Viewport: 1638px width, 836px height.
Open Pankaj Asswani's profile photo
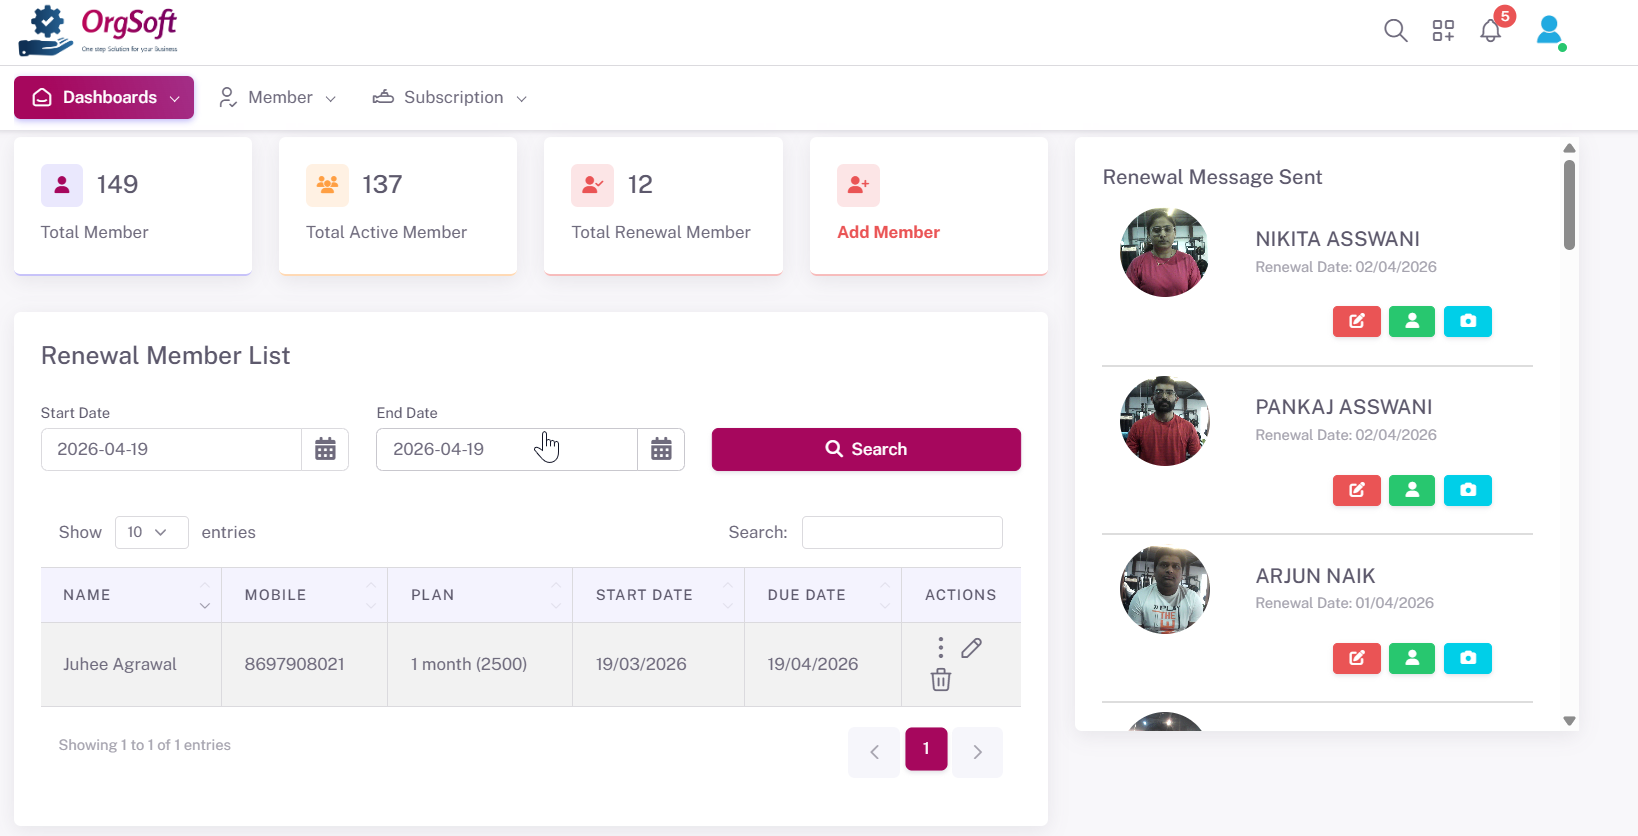1164,421
